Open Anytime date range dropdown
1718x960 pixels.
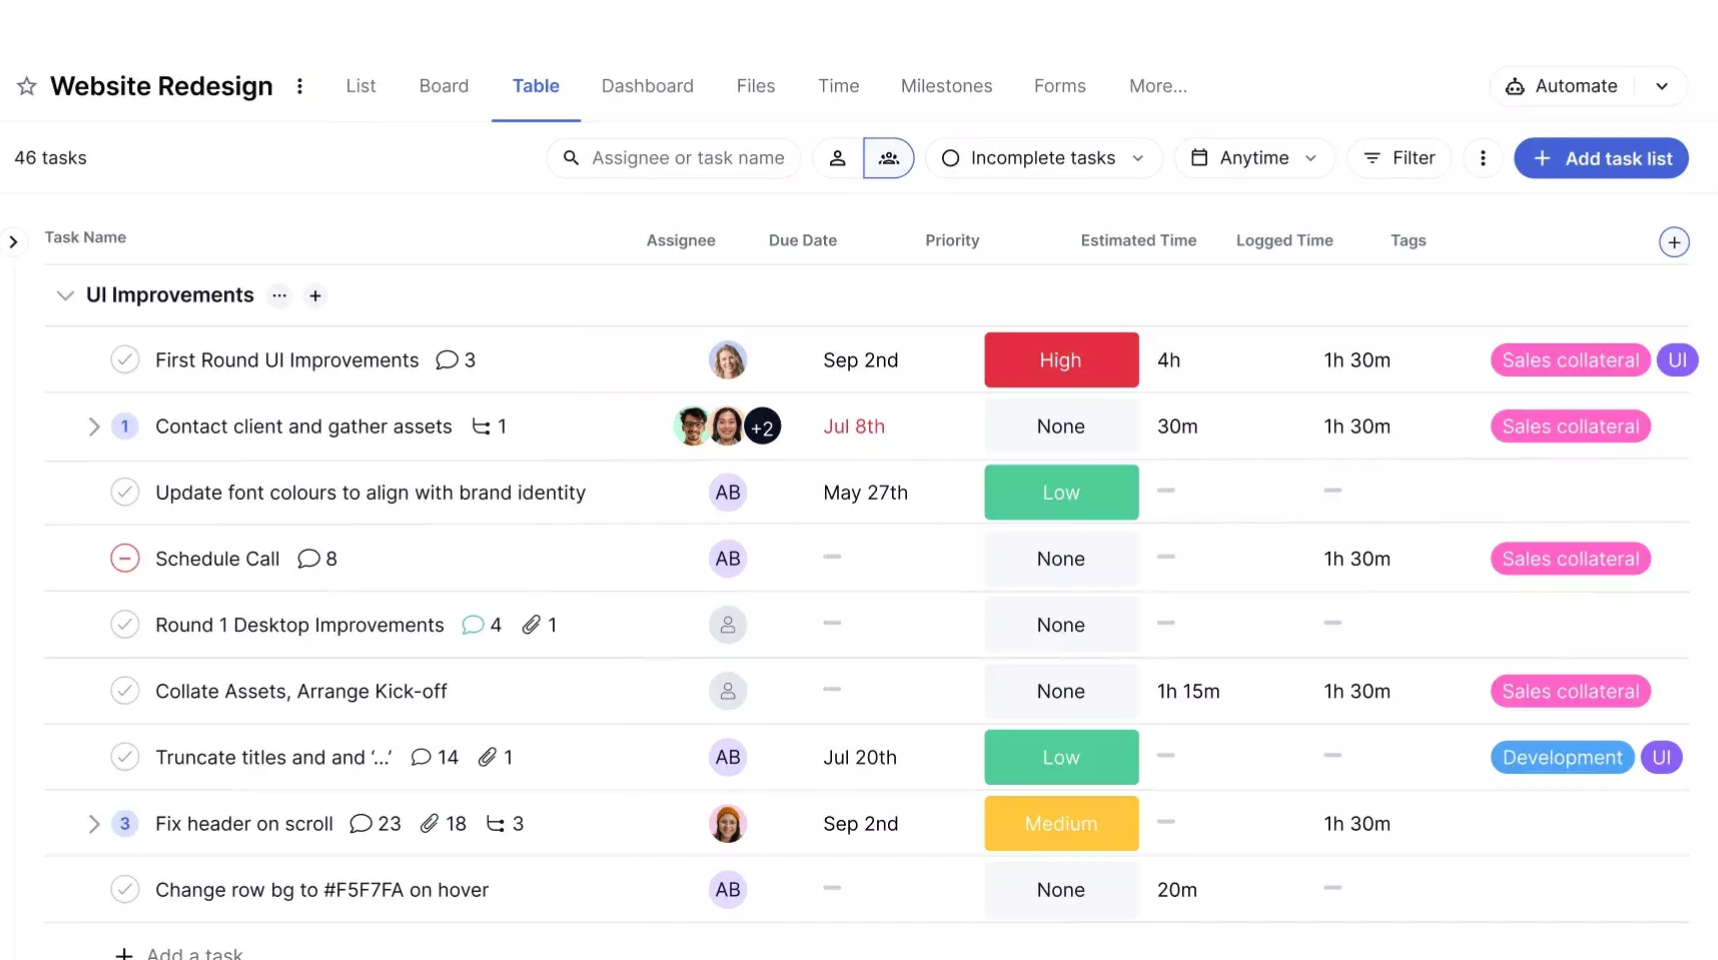click(x=1254, y=158)
